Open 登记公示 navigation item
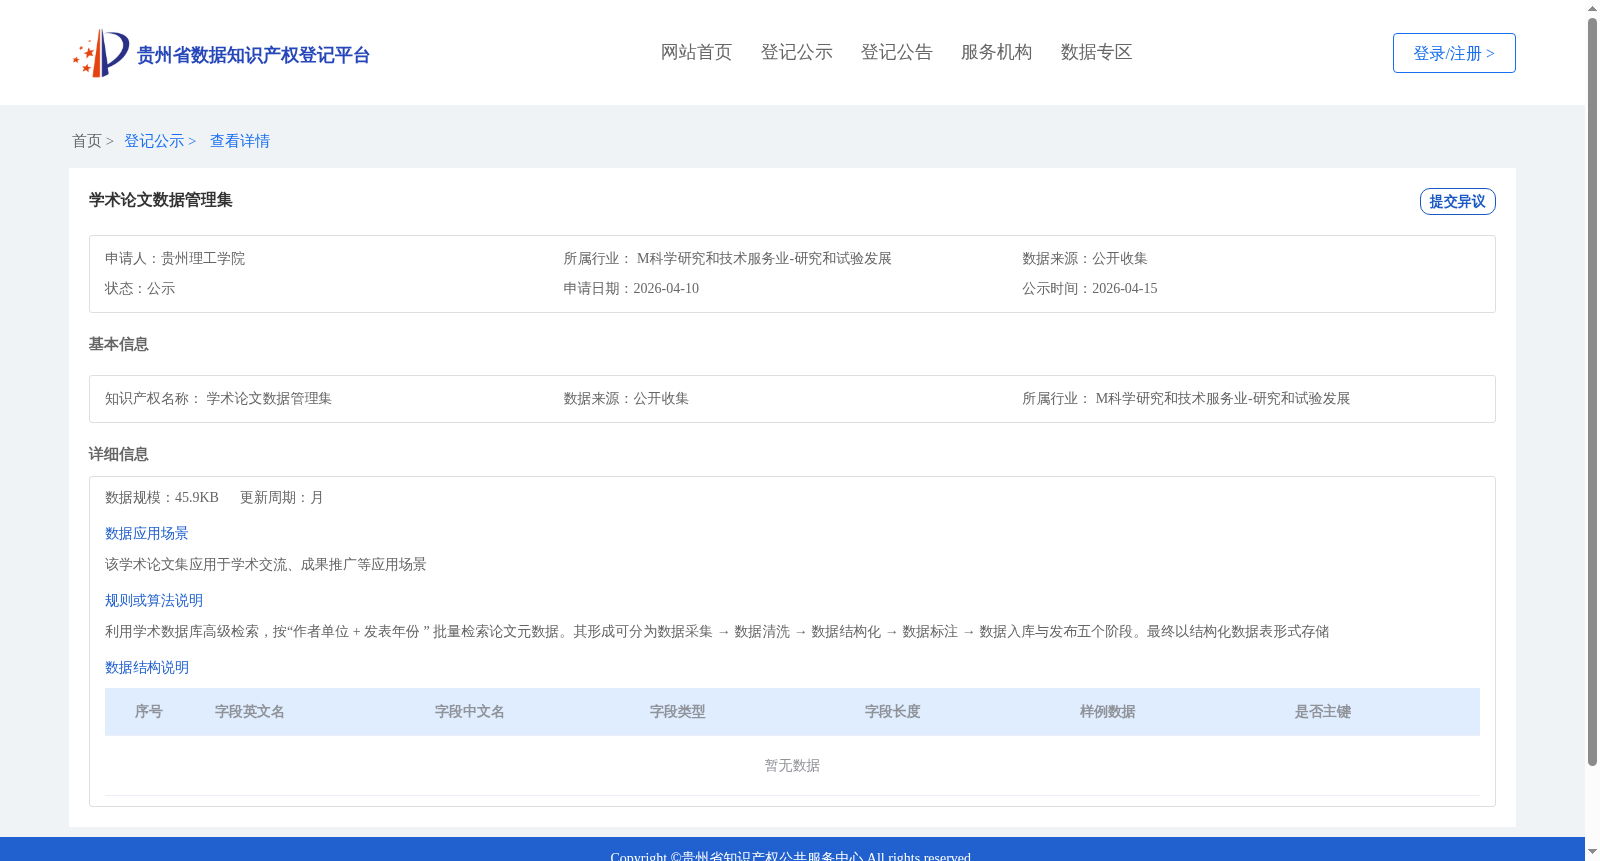The height and width of the screenshot is (861, 1600). (x=796, y=52)
